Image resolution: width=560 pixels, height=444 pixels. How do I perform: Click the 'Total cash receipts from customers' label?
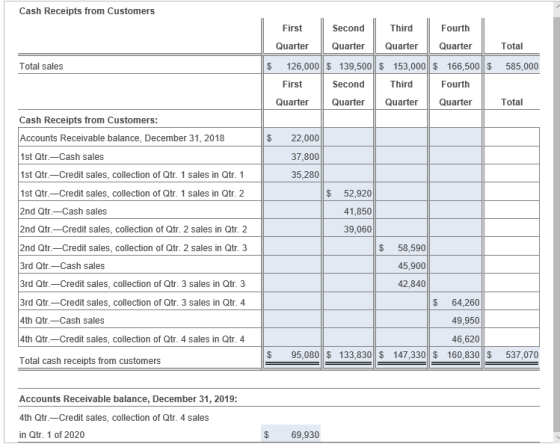90,361
